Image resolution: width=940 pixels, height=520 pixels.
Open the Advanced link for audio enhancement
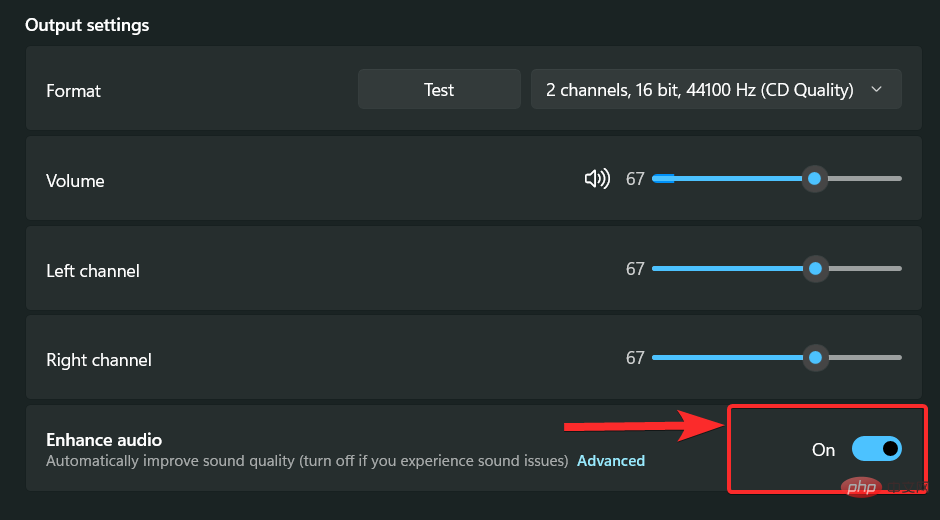click(611, 461)
